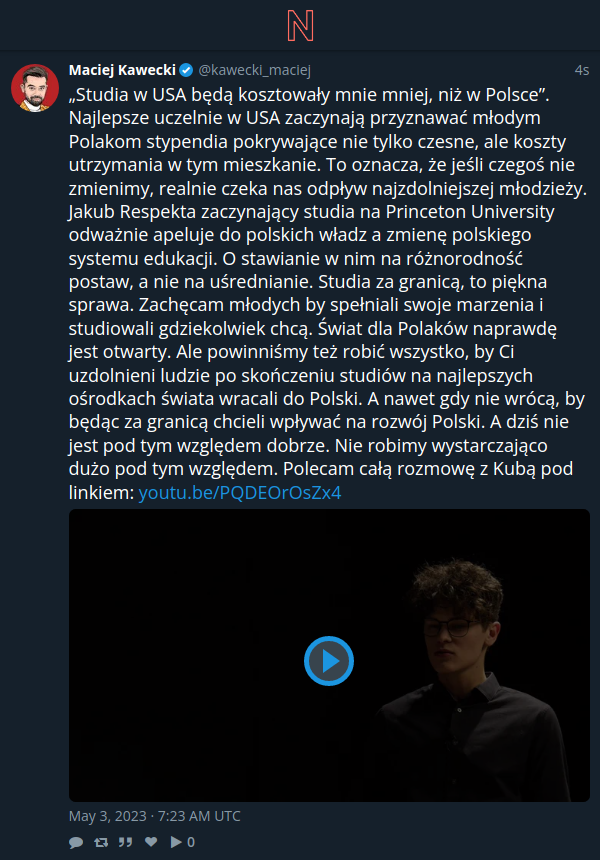
Task: Click the quote marks icon
Action: 126,842
